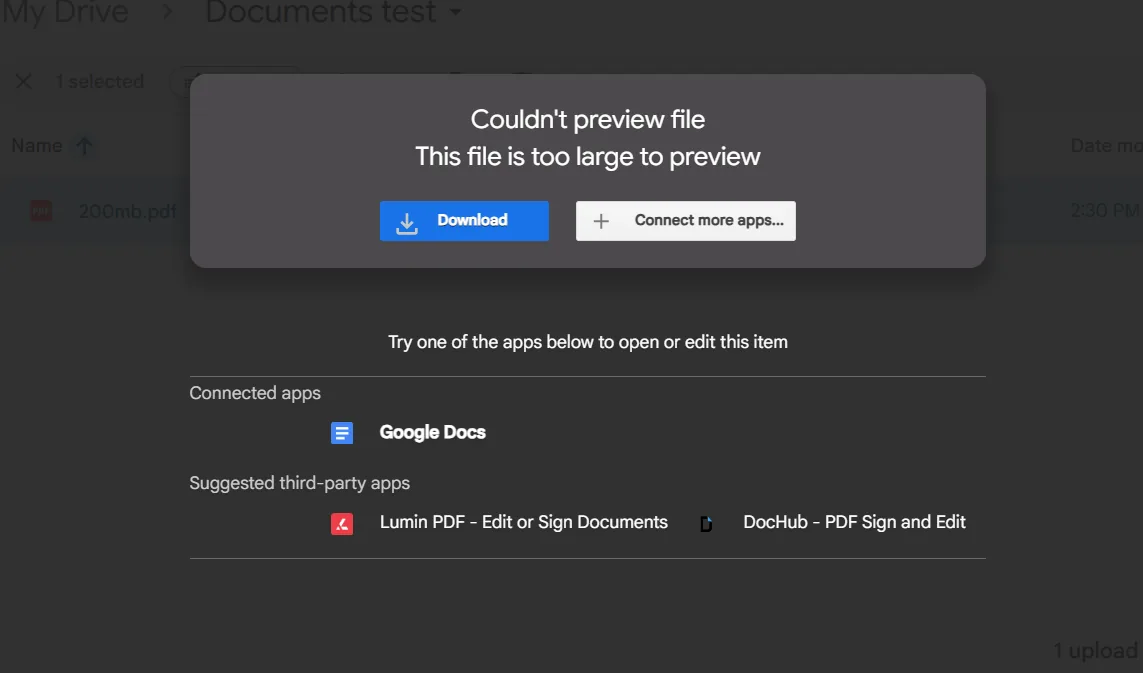The width and height of the screenshot is (1143, 673).
Task: Click the 'Connected apps' label
Action: pos(255,393)
